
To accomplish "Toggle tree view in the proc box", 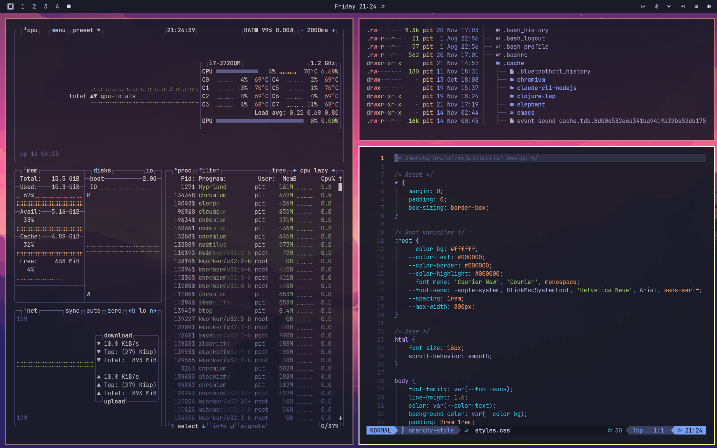I will [x=279, y=170].
